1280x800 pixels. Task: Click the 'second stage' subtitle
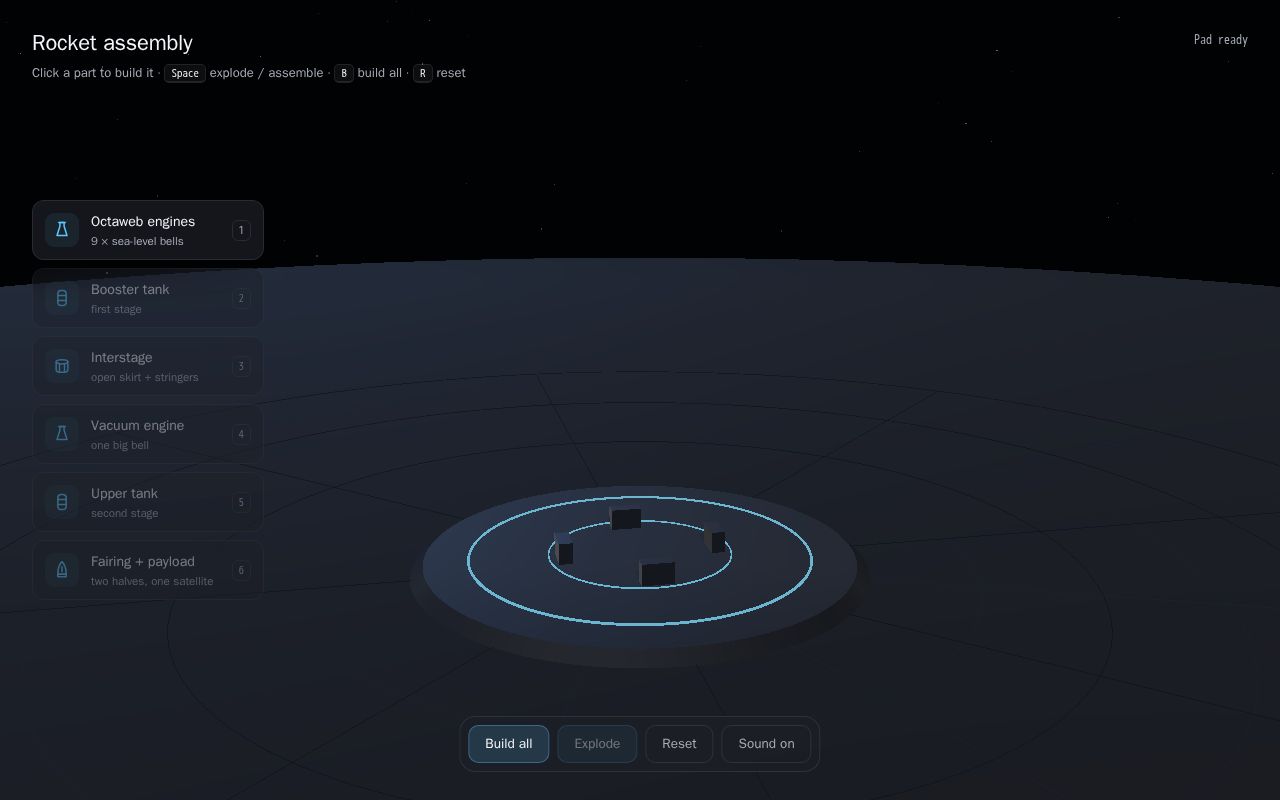(125, 514)
